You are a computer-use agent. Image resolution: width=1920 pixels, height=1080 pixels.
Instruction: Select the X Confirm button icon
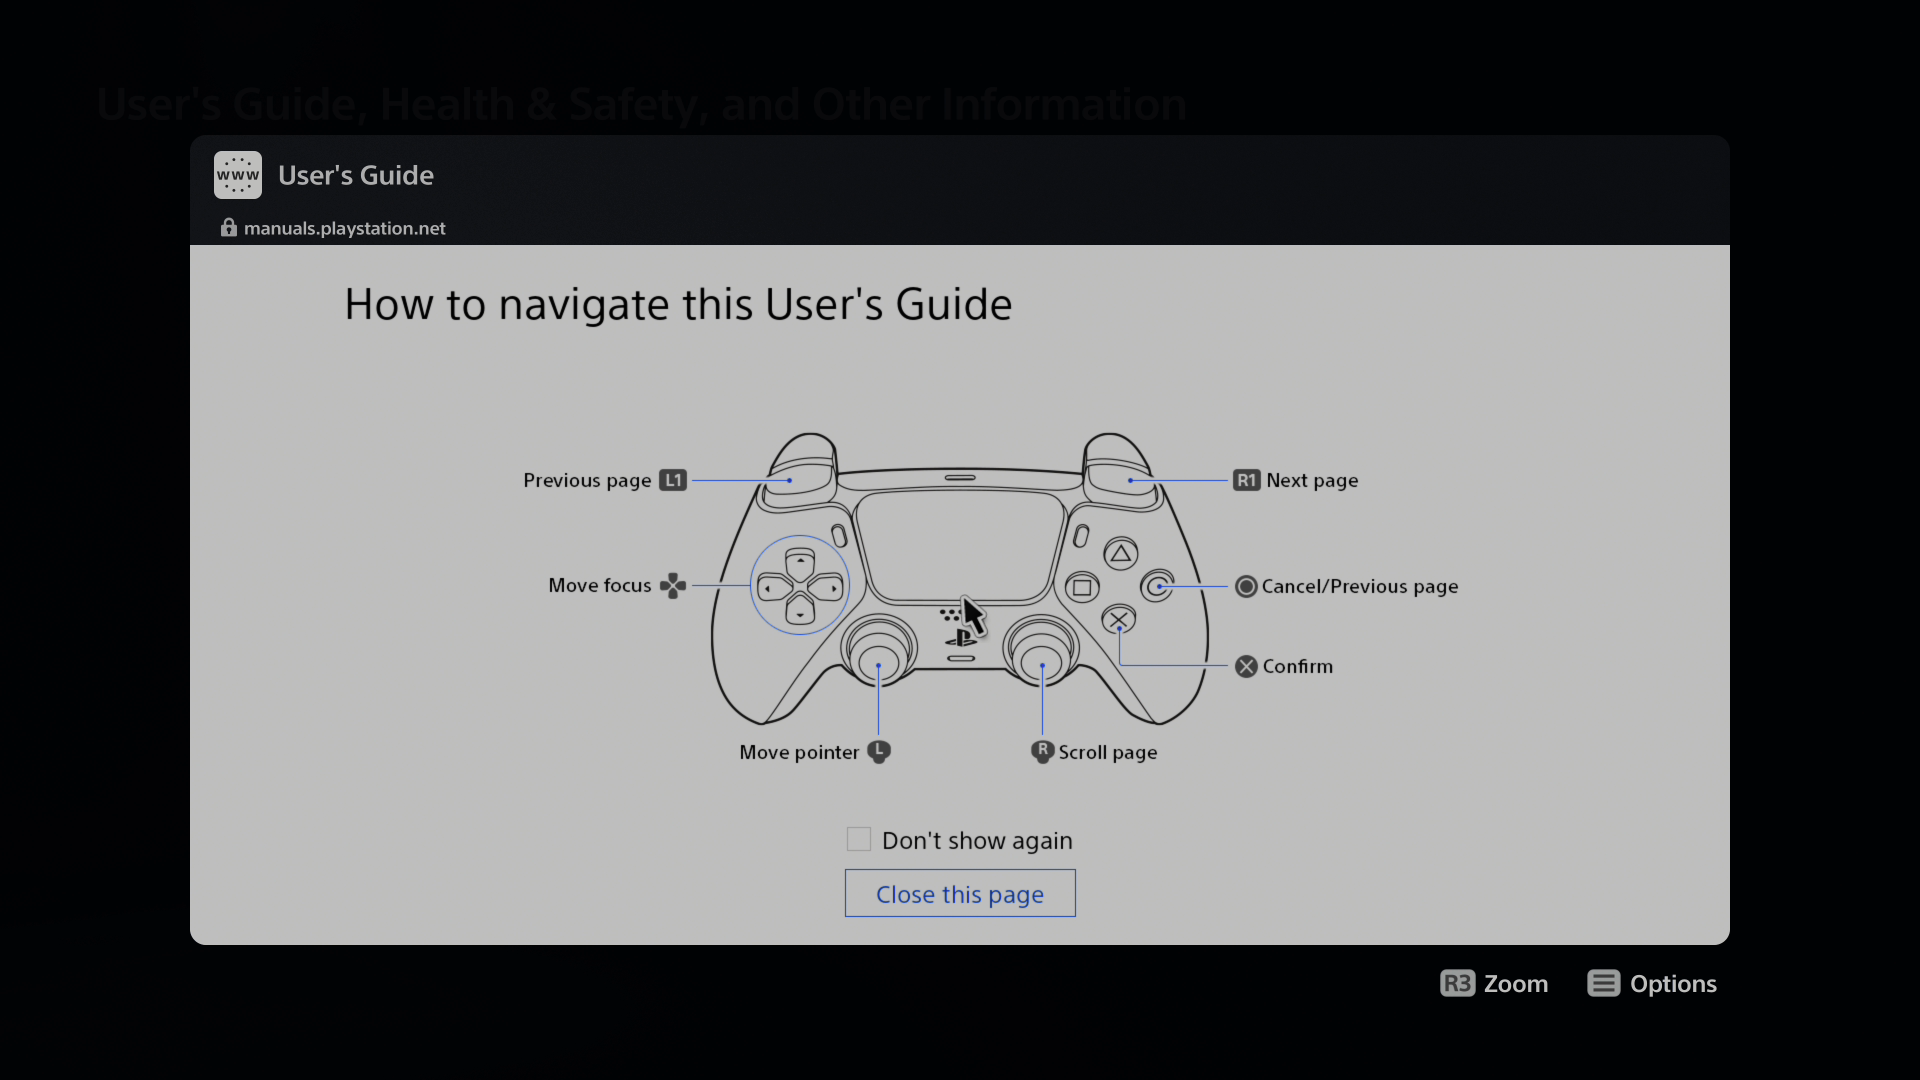click(1245, 665)
